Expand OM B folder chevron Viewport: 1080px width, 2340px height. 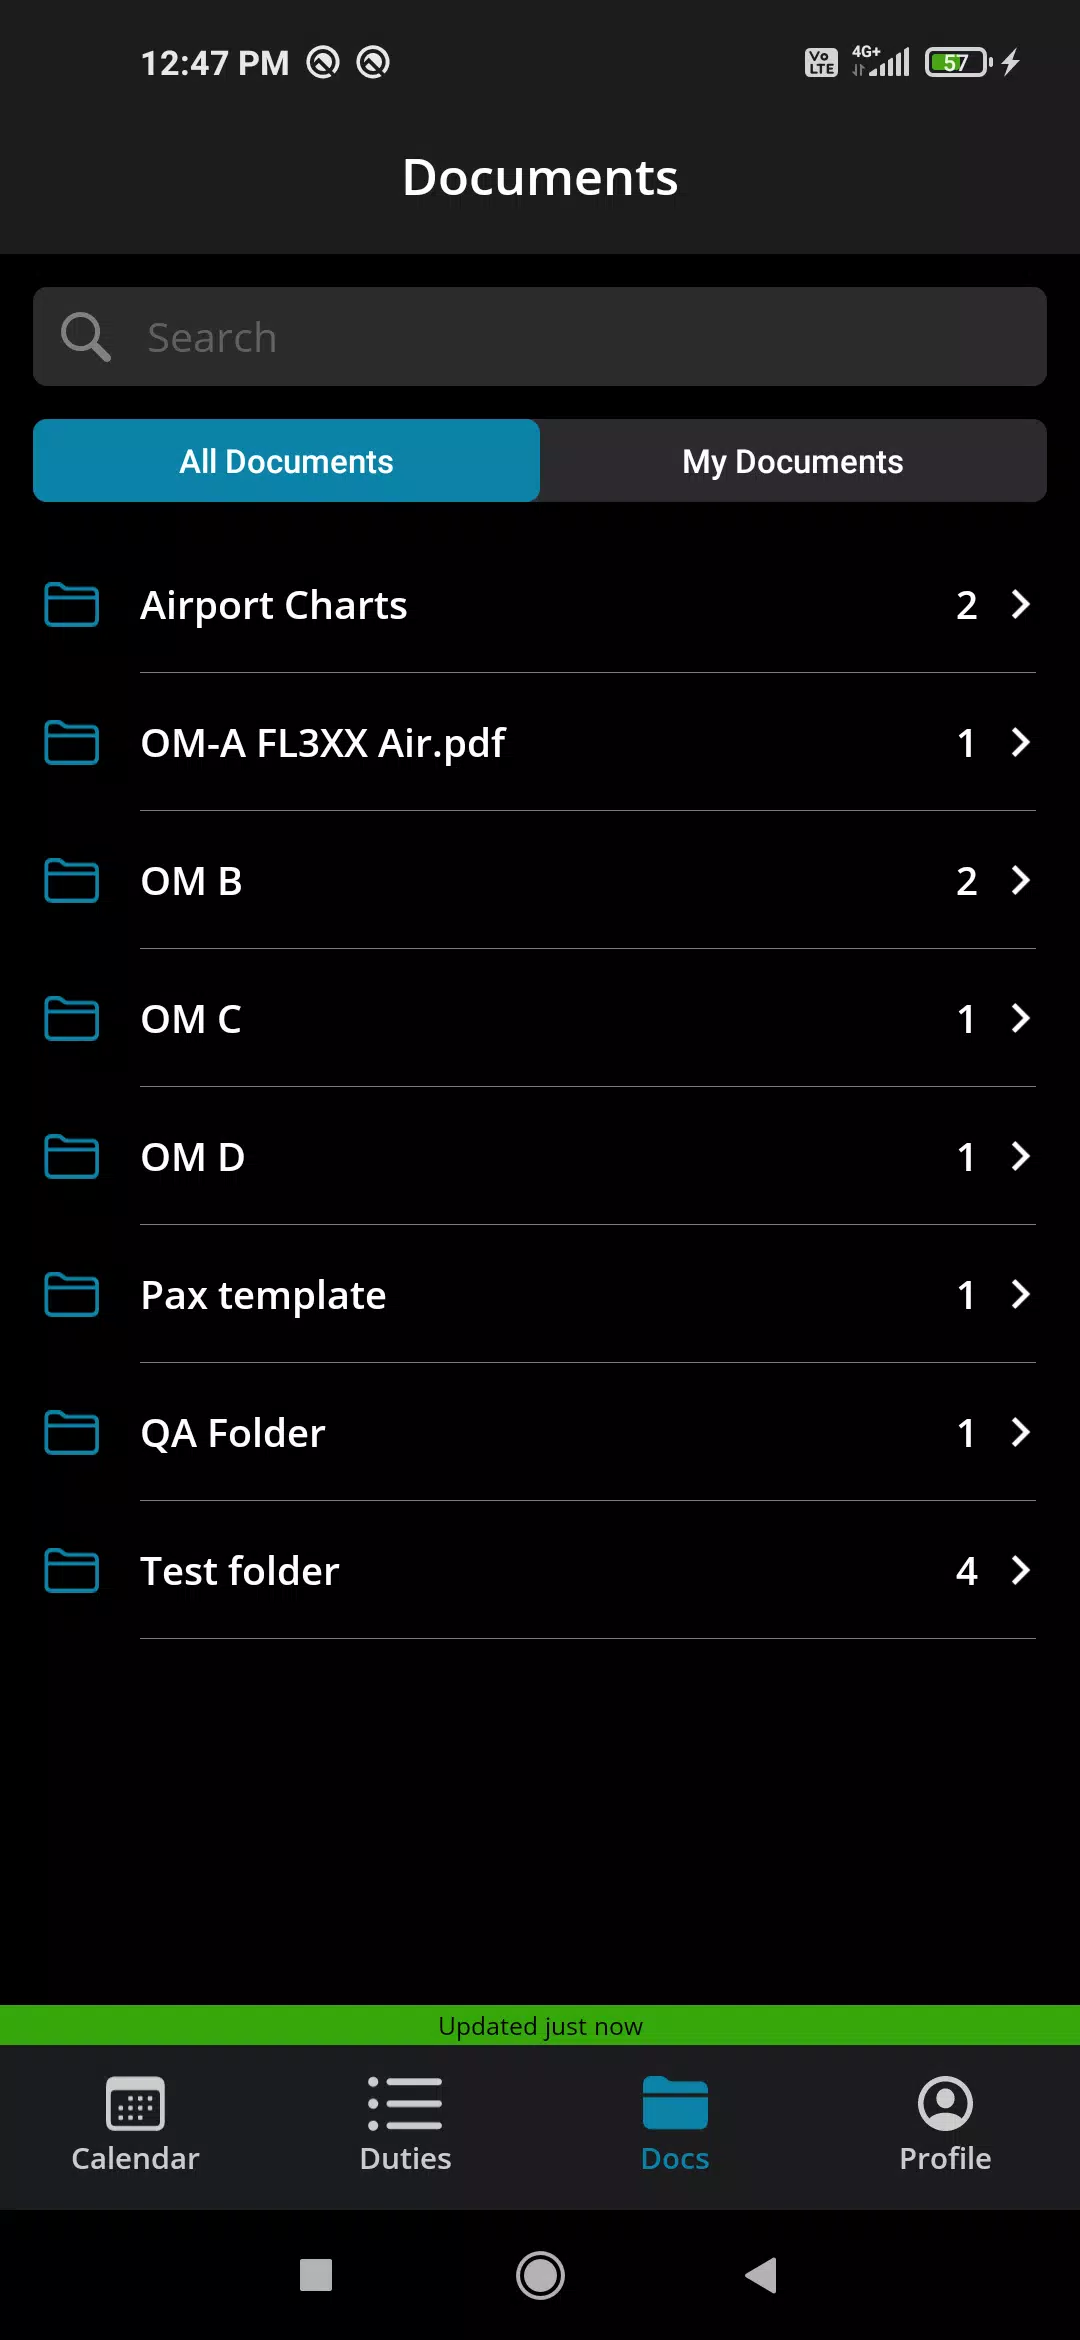tap(1020, 880)
